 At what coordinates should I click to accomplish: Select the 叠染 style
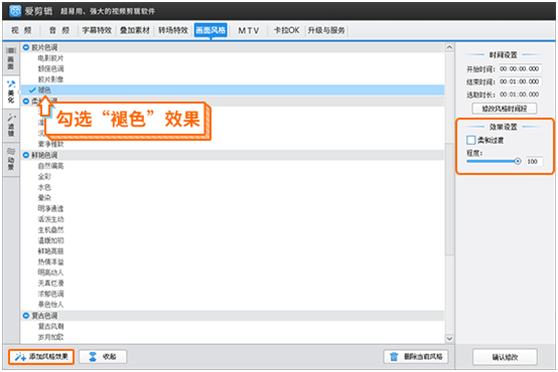point(44,198)
